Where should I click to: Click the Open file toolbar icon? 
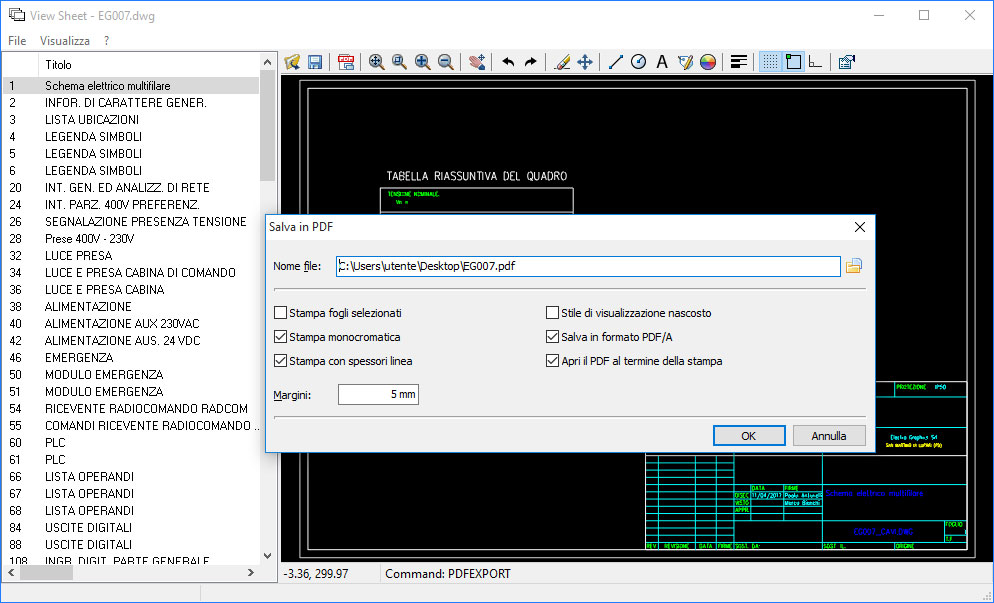point(292,62)
